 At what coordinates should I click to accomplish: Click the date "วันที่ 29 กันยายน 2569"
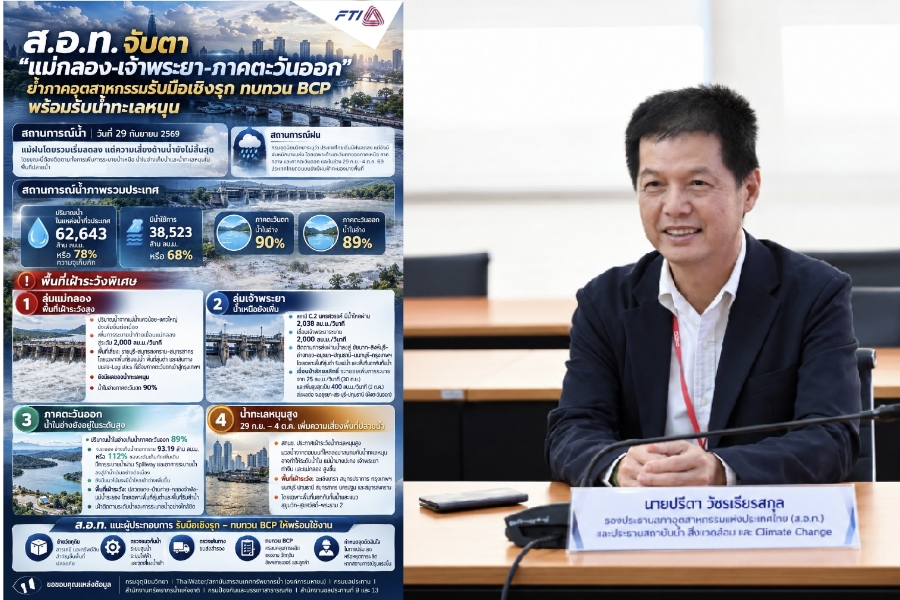[138, 133]
